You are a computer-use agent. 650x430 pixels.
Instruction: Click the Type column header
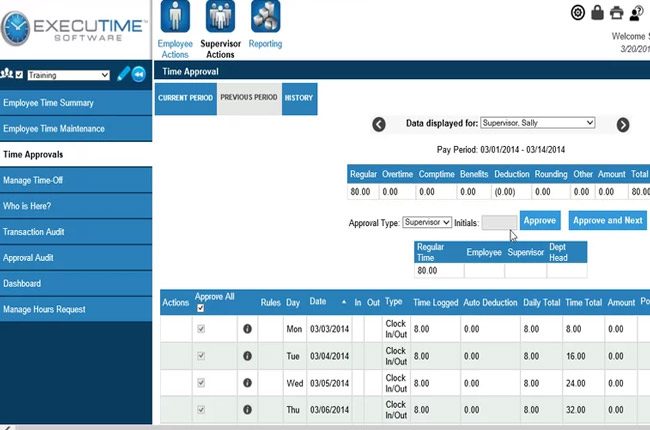393,301
